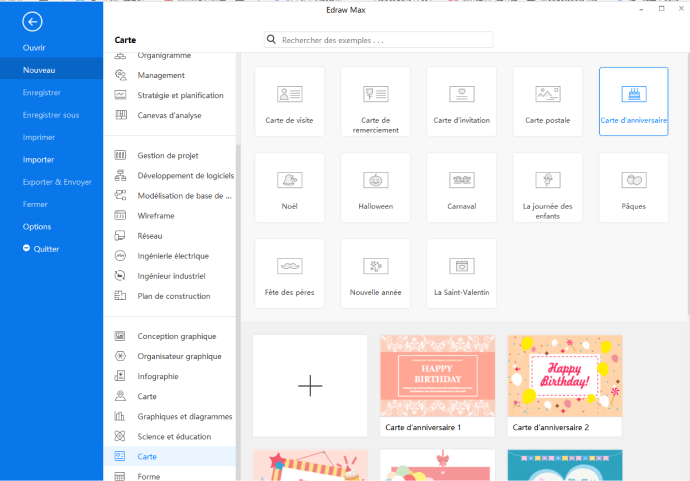
Task: Choose the Wireframe category
Action: [158, 215]
